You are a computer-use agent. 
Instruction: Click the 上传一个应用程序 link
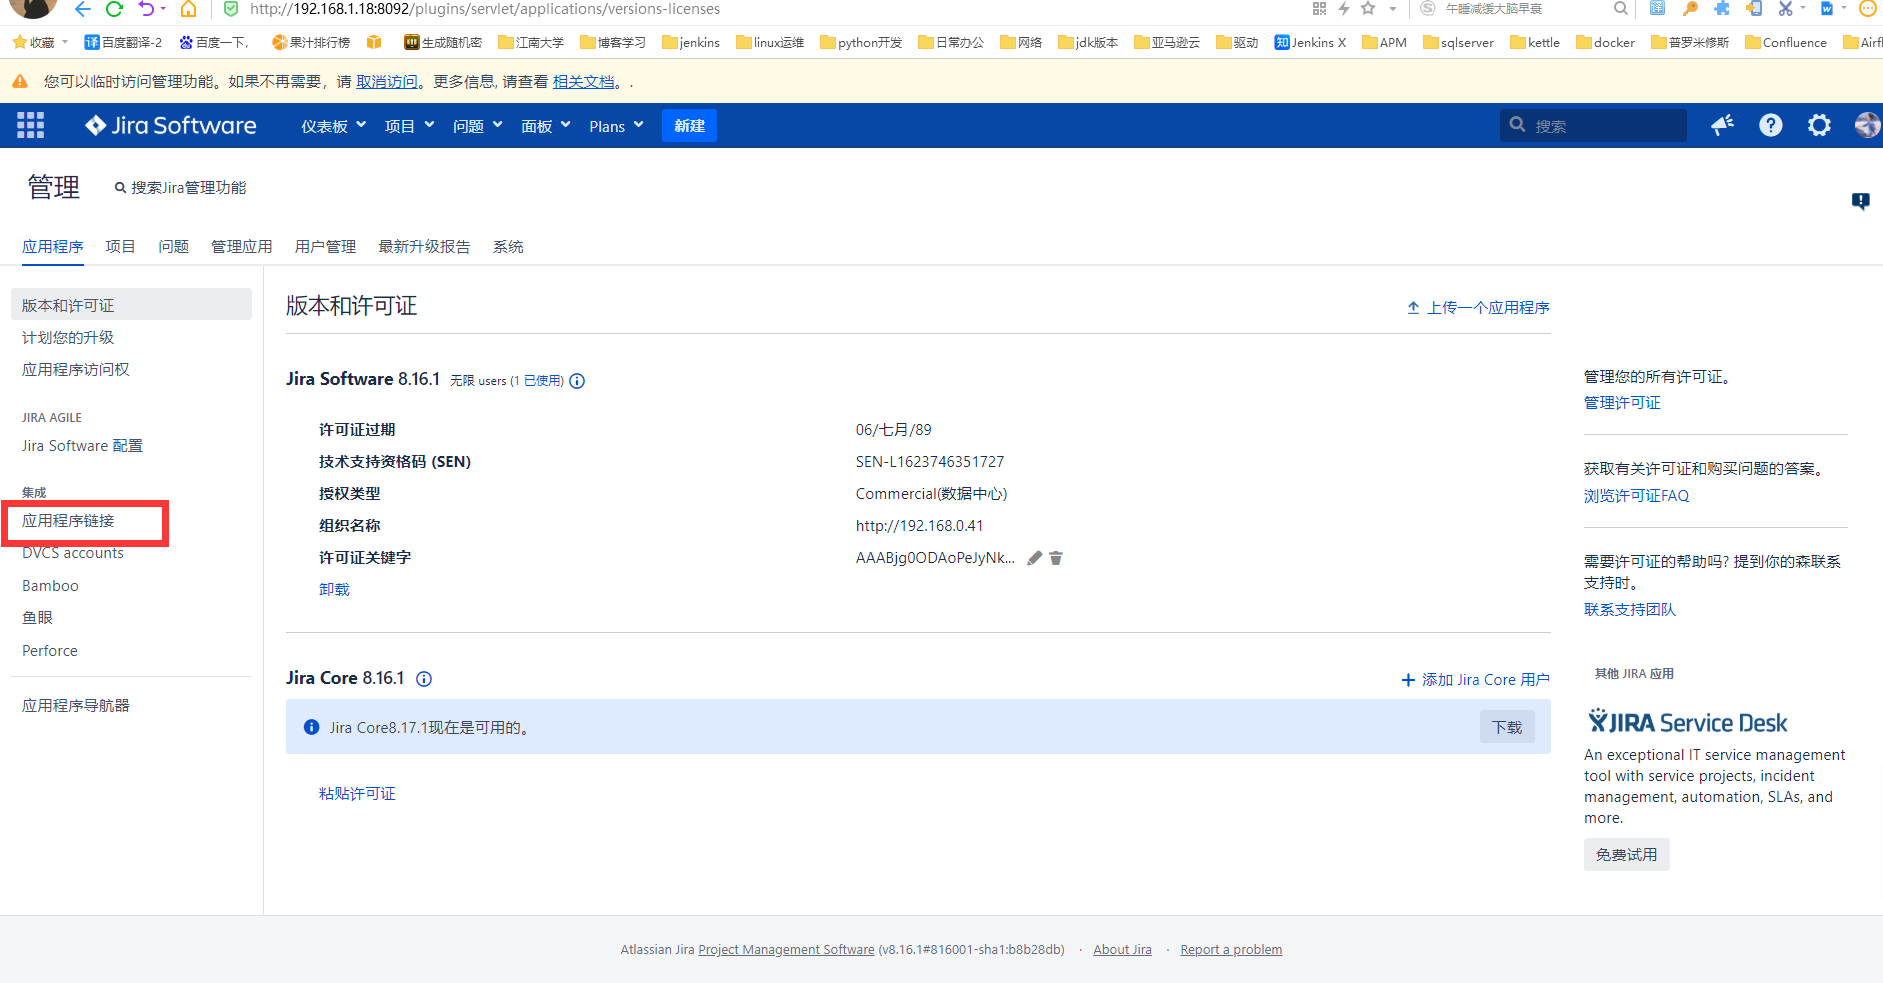click(x=1478, y=307)
